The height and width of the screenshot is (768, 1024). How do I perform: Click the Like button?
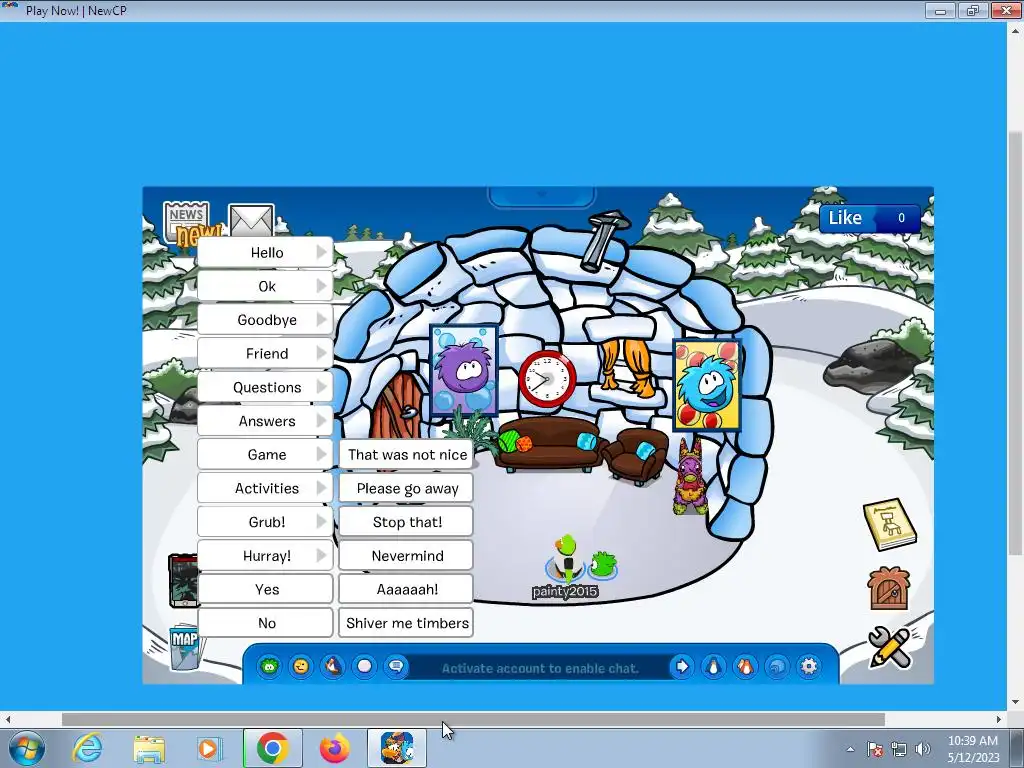870,218
